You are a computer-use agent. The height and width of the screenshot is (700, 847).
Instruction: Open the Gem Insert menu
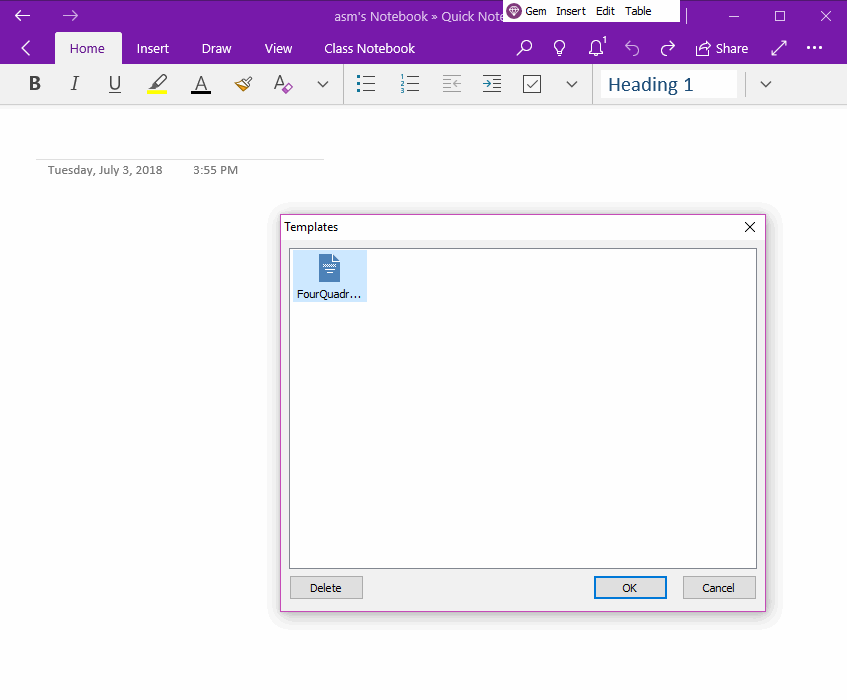coord(571,11)
